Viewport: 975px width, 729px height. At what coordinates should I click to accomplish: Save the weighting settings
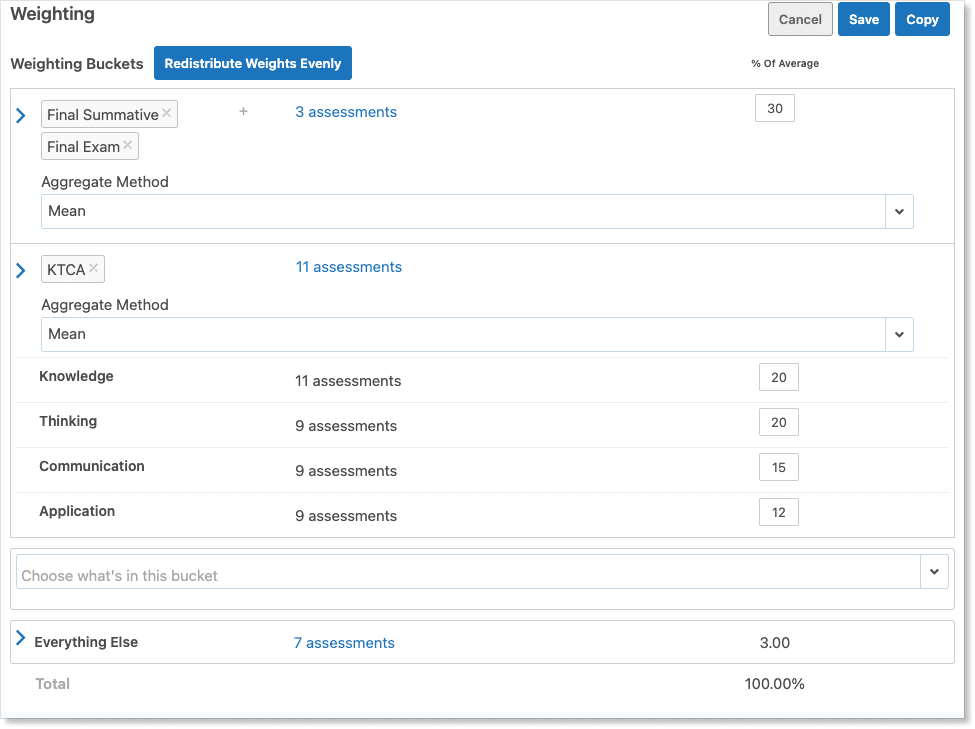(x=863, y=19)
